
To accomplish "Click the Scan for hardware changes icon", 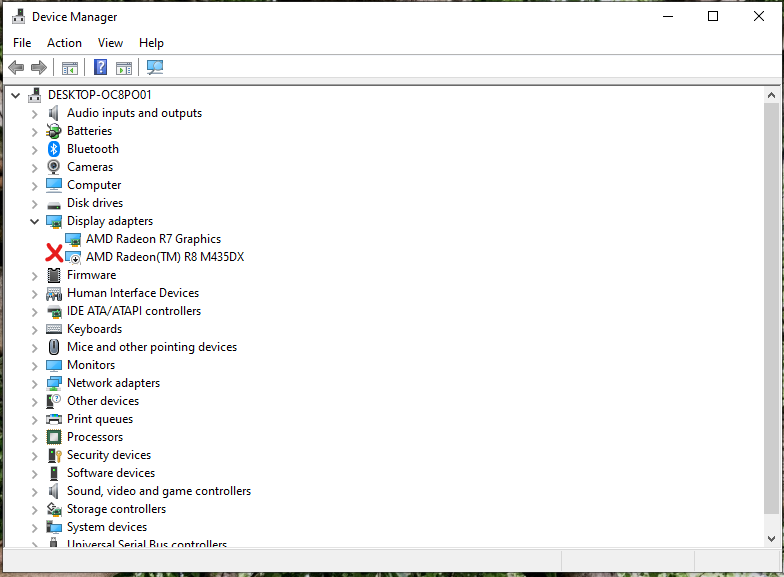I will [x=155, y=67].
